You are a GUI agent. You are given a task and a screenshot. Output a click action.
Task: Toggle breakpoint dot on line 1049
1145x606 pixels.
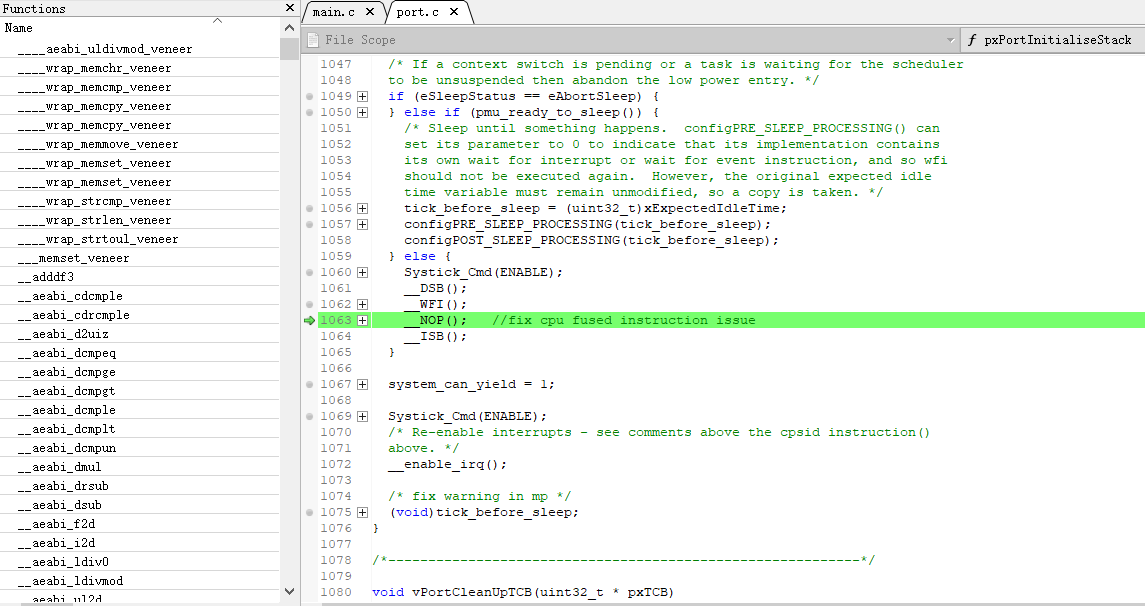click(x=309, y=96)
